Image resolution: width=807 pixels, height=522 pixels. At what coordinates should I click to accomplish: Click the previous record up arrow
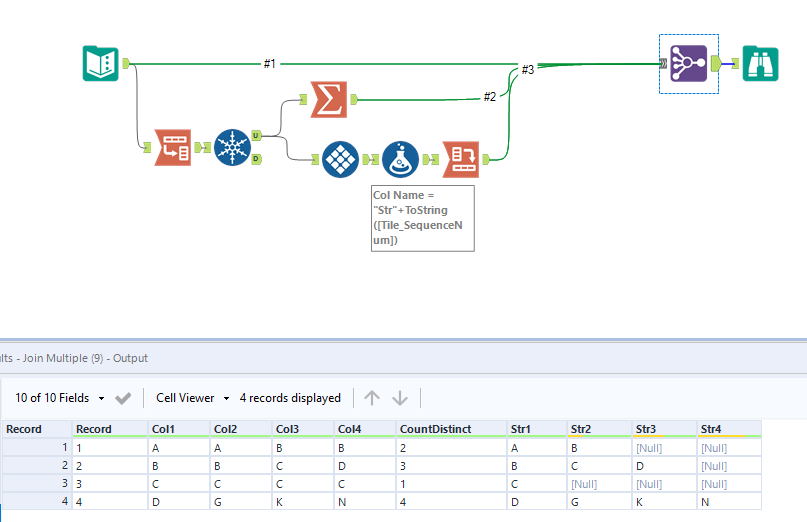pyautogui.click(x=372, y=398)
